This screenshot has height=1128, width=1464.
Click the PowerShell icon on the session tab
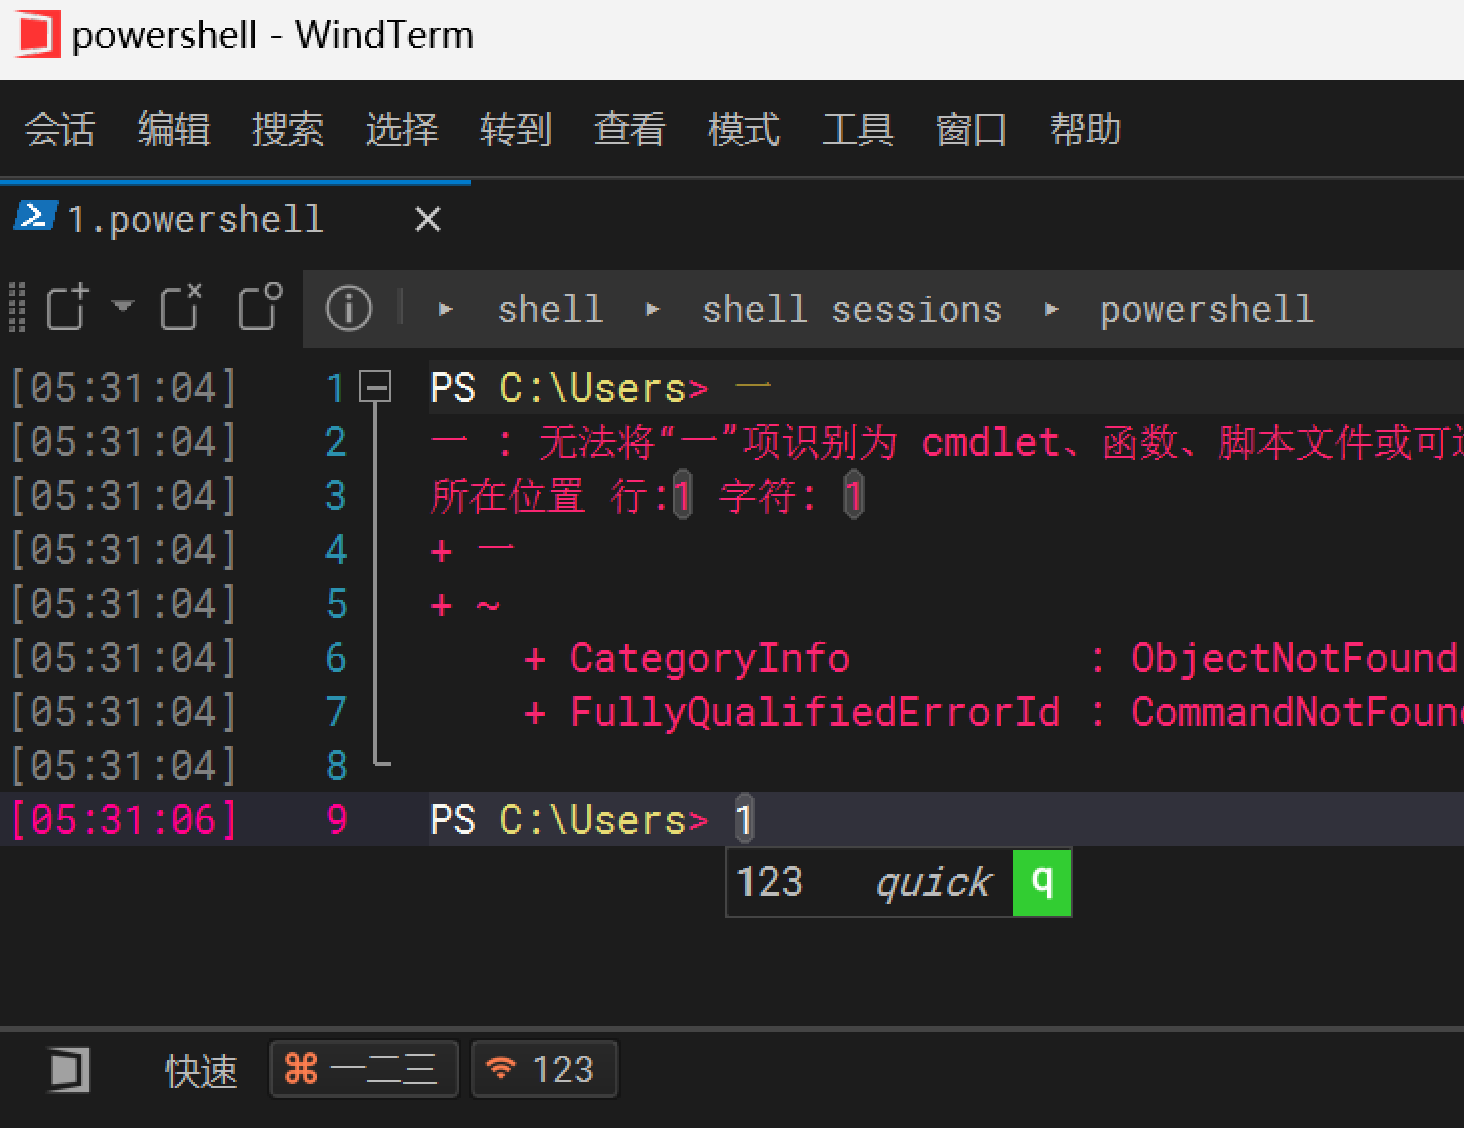click(35, 216)
